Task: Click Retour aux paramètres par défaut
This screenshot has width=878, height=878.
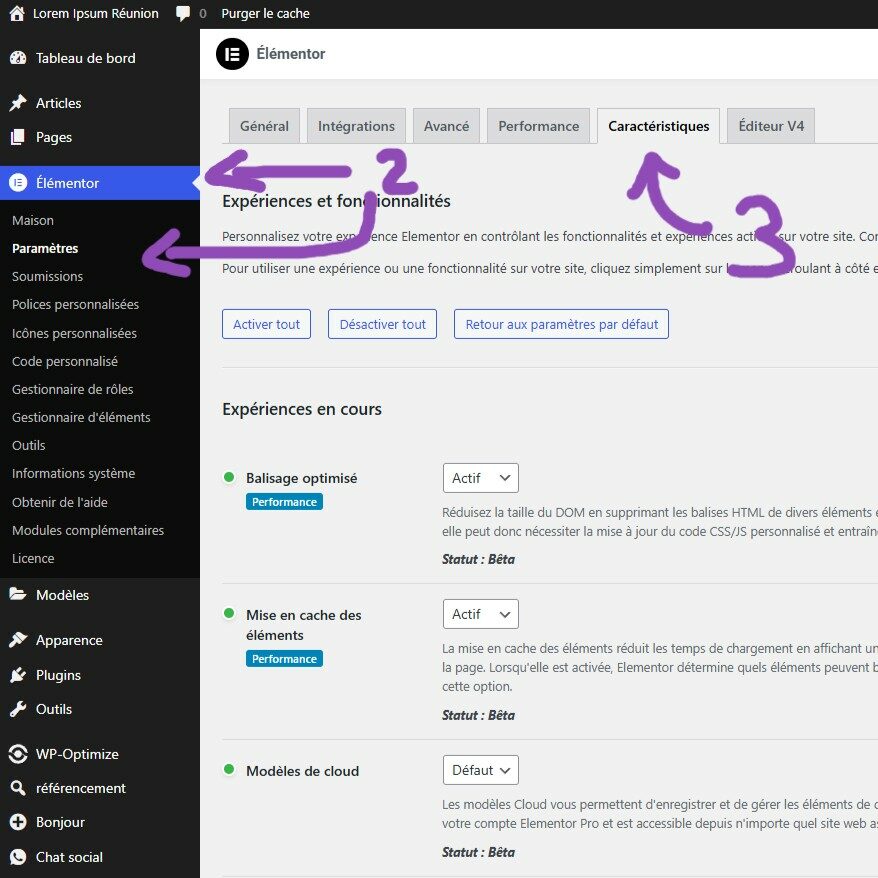Action: pos(562,324)
